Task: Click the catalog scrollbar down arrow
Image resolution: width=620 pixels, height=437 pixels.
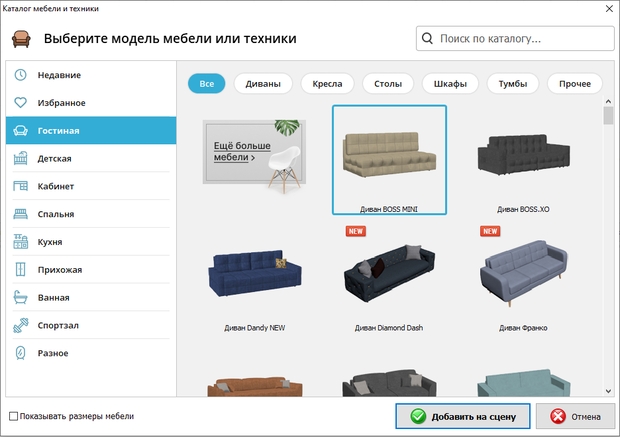Action: click(608, 391)
